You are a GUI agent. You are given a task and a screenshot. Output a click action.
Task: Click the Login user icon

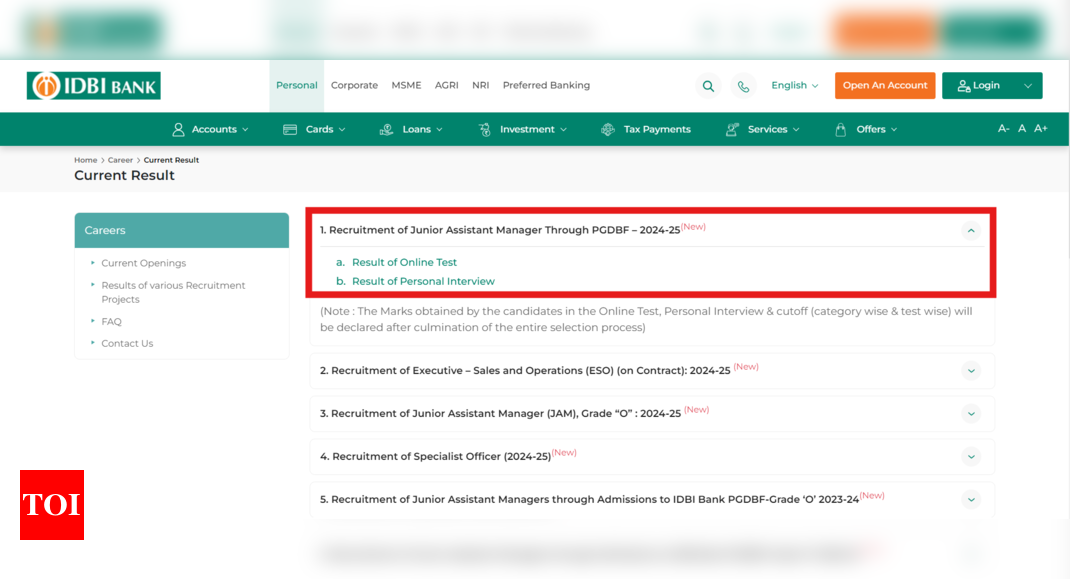pyautogui.click(x=964, y=86)
